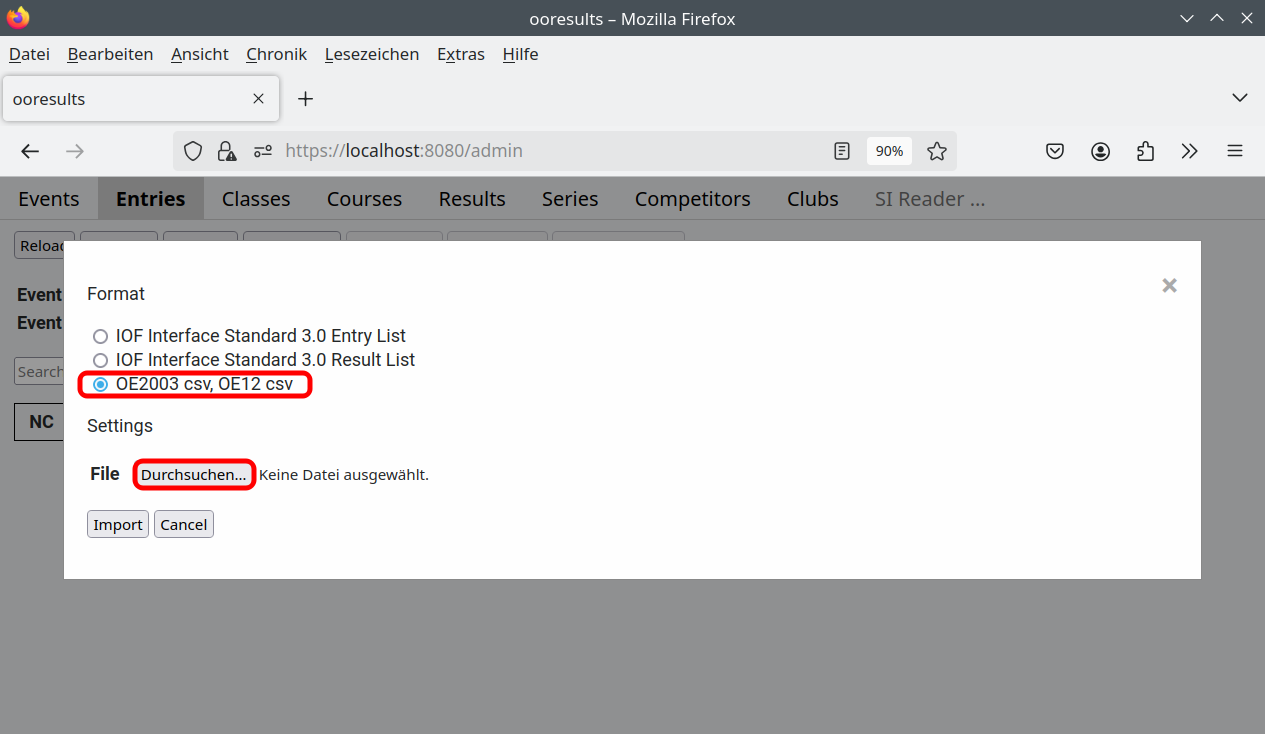This screenshot has height=734, width=1265.
Task: Open the Hilfe menu
Action: (x=520, y=54)
